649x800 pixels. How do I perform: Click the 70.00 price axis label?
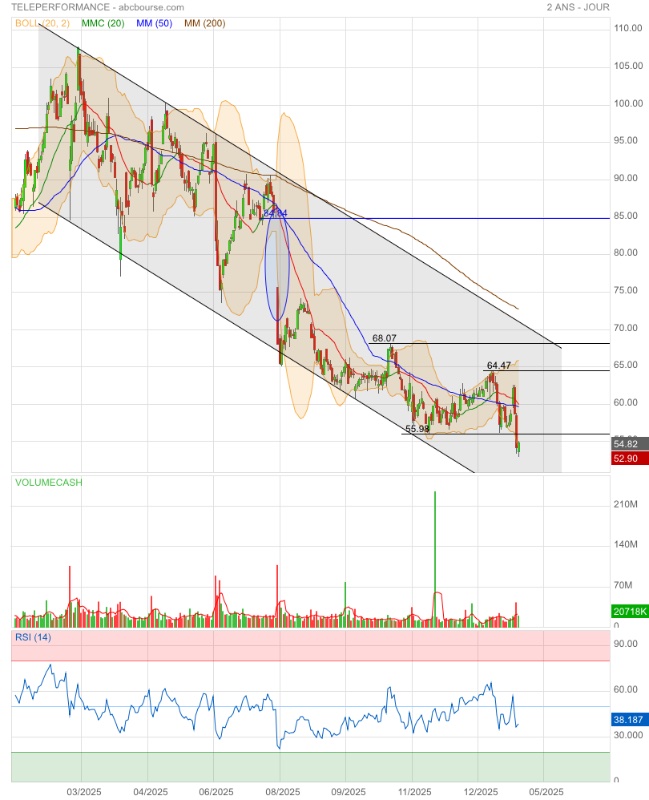pyautogui.click(x=626, y=328)
